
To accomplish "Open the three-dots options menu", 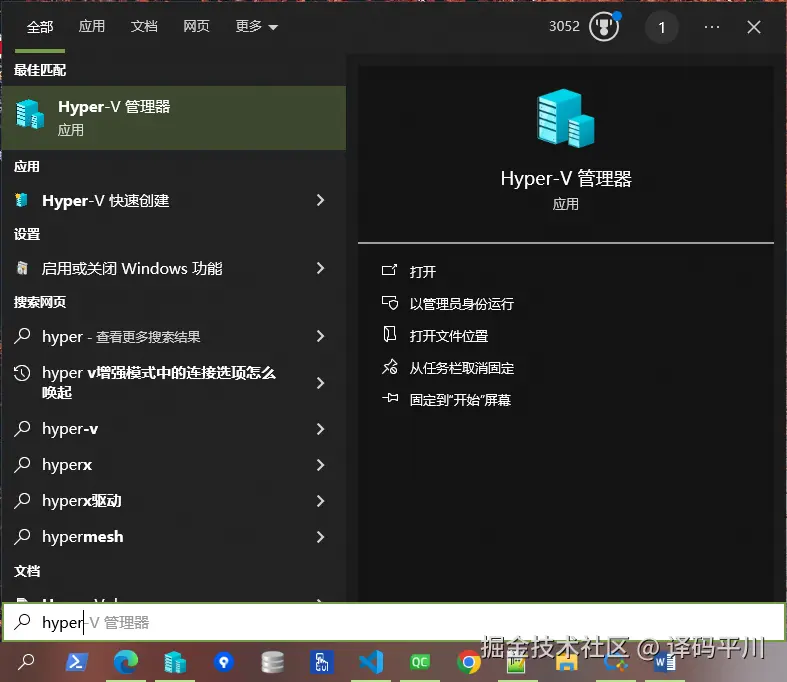I will [x=712, y=27].
